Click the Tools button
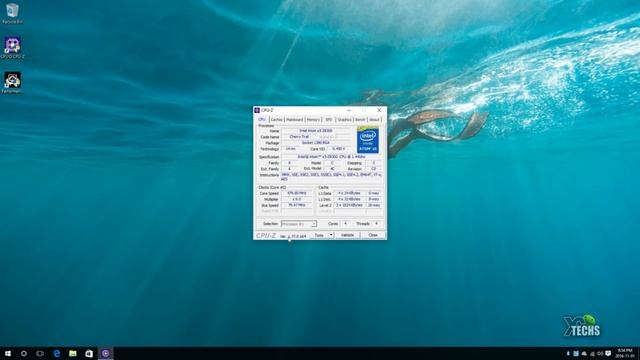The height and width of the screenshot is (360, 640). 319,235
